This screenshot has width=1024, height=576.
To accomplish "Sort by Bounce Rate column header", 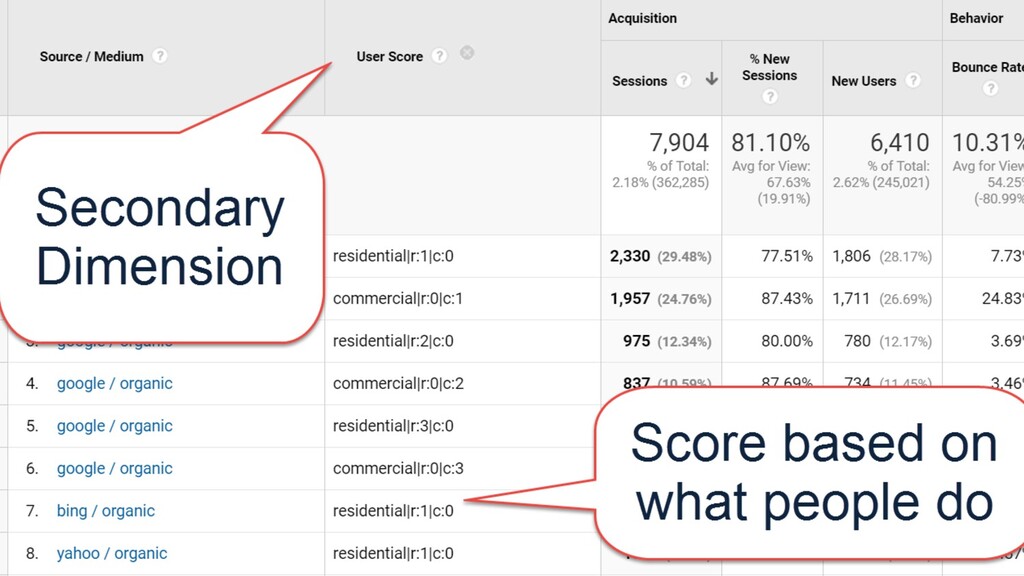I will point(987,67).
